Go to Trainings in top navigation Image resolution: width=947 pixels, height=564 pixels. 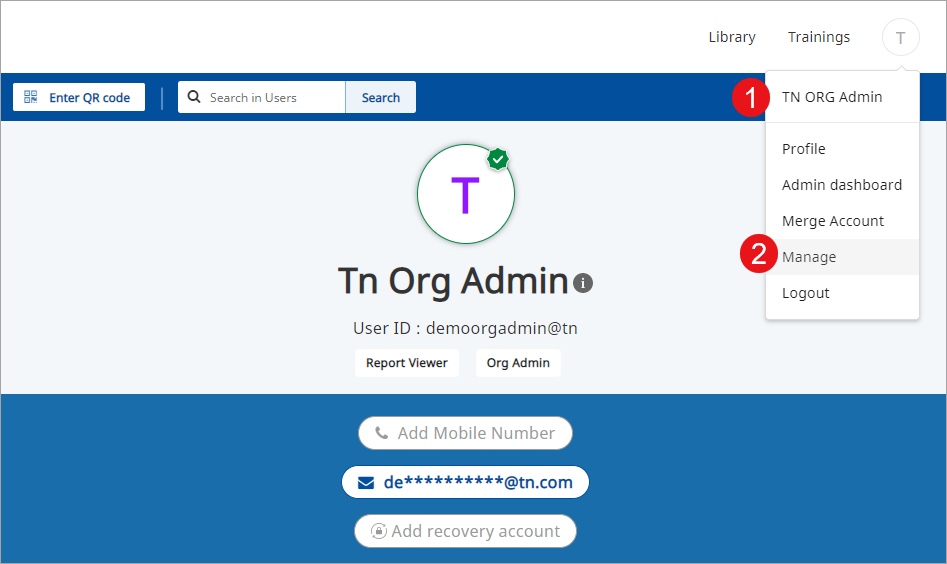(818, 37)
